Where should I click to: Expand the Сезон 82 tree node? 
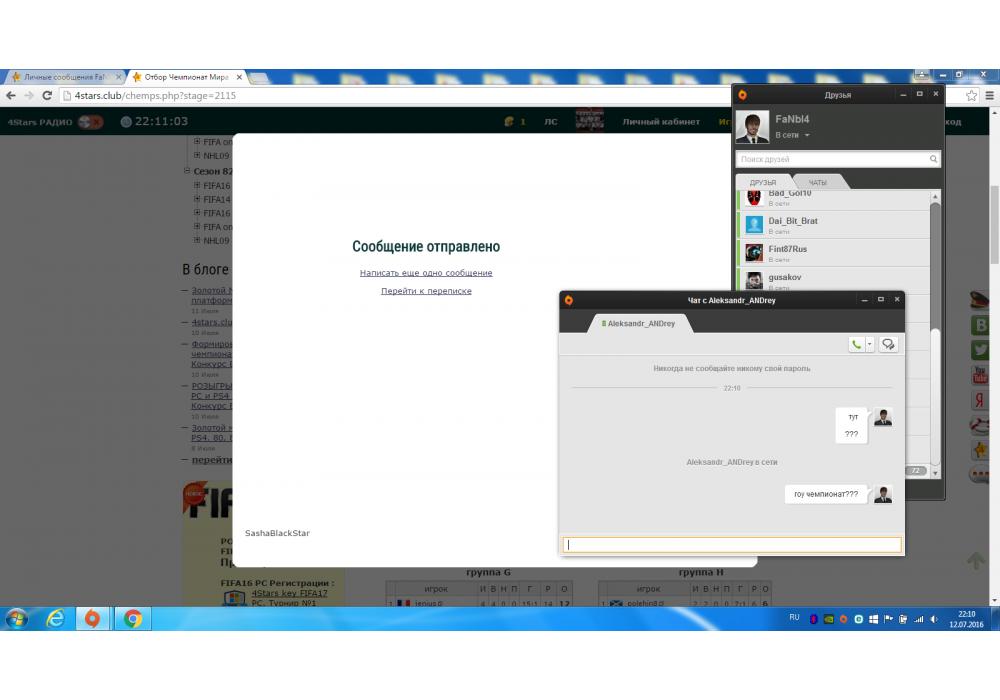pos(187,171)
